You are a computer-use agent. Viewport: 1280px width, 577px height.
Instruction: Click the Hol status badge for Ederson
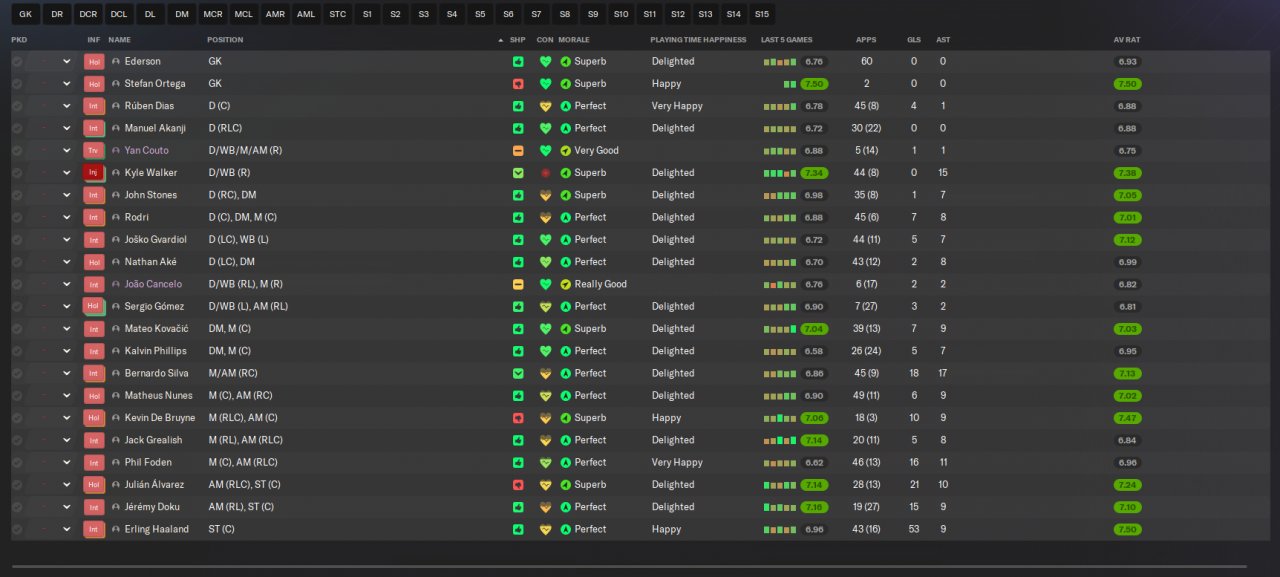point(94,61)
